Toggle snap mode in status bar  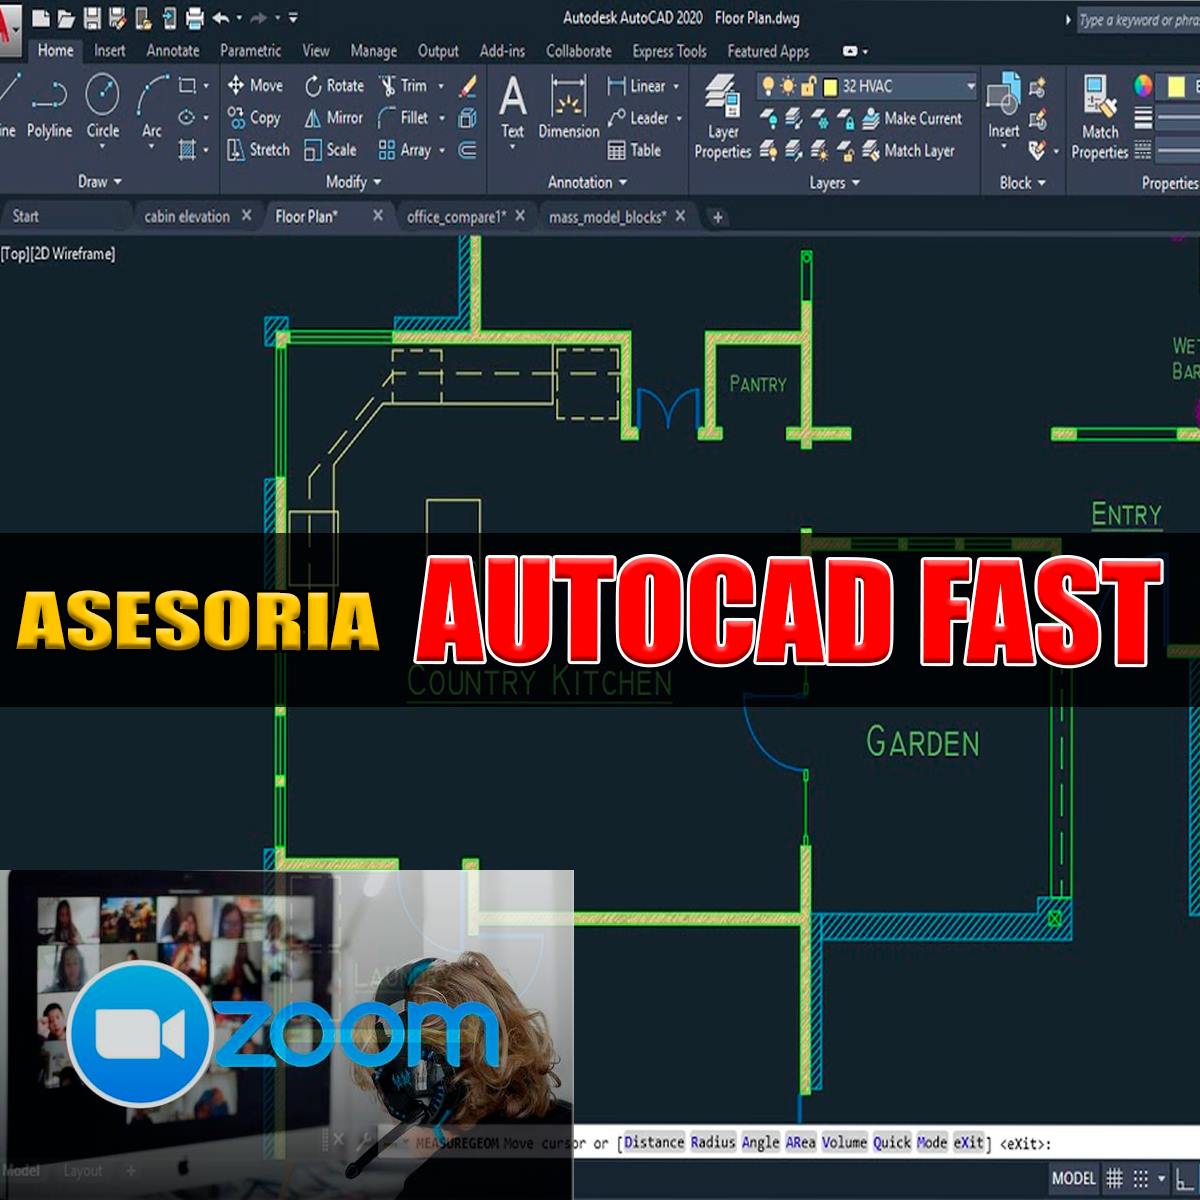tap(1140, 1179)
